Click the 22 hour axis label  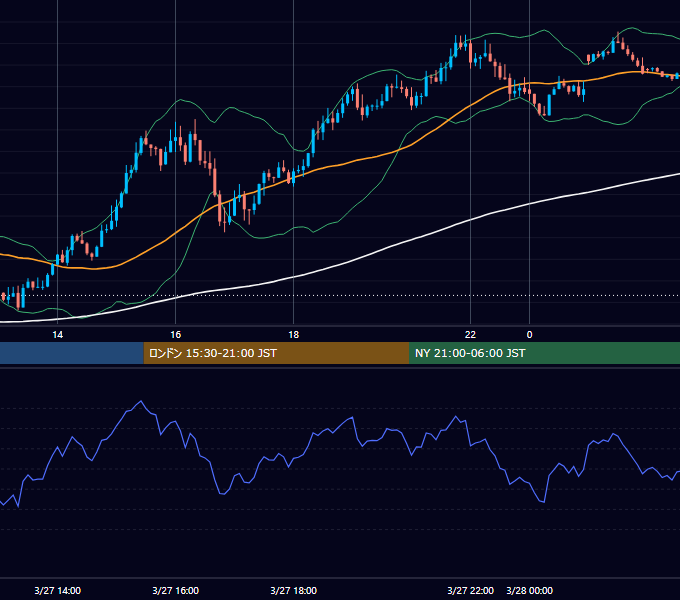470,335
